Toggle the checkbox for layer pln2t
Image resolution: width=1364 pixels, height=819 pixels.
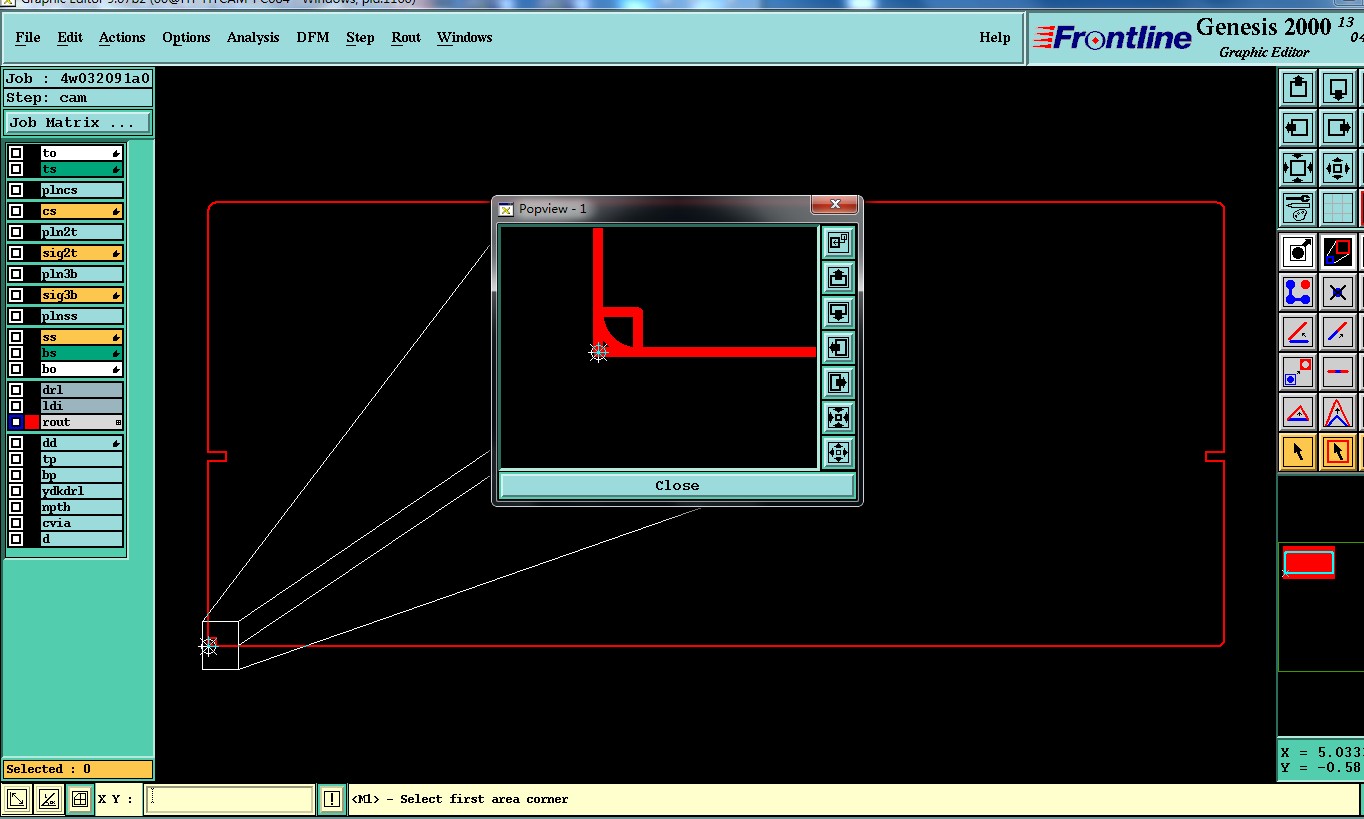click(x=16, y=232)
